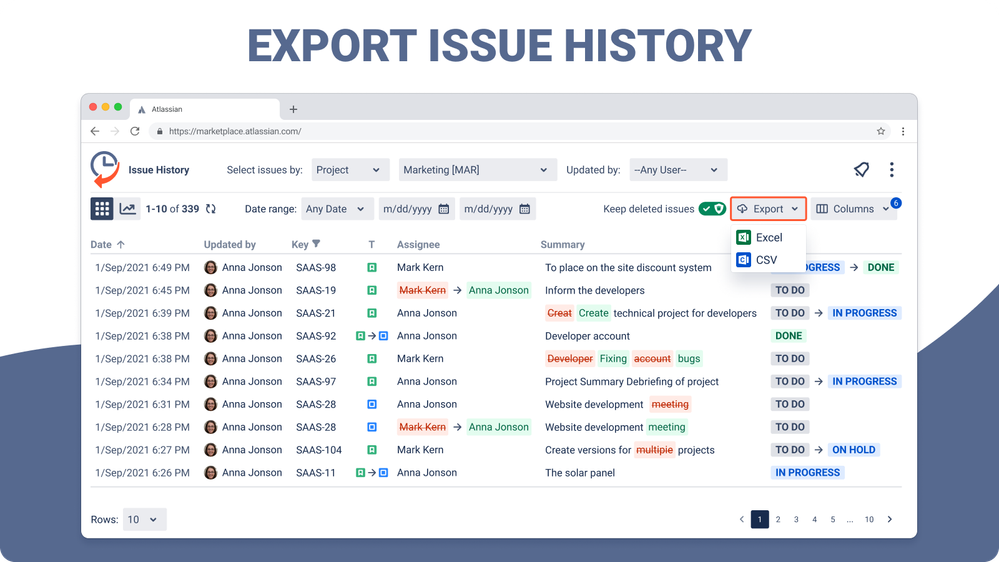Open issue key SAAS-98
Viewport: 999px width, 562px height.
[x=316, y=268]
